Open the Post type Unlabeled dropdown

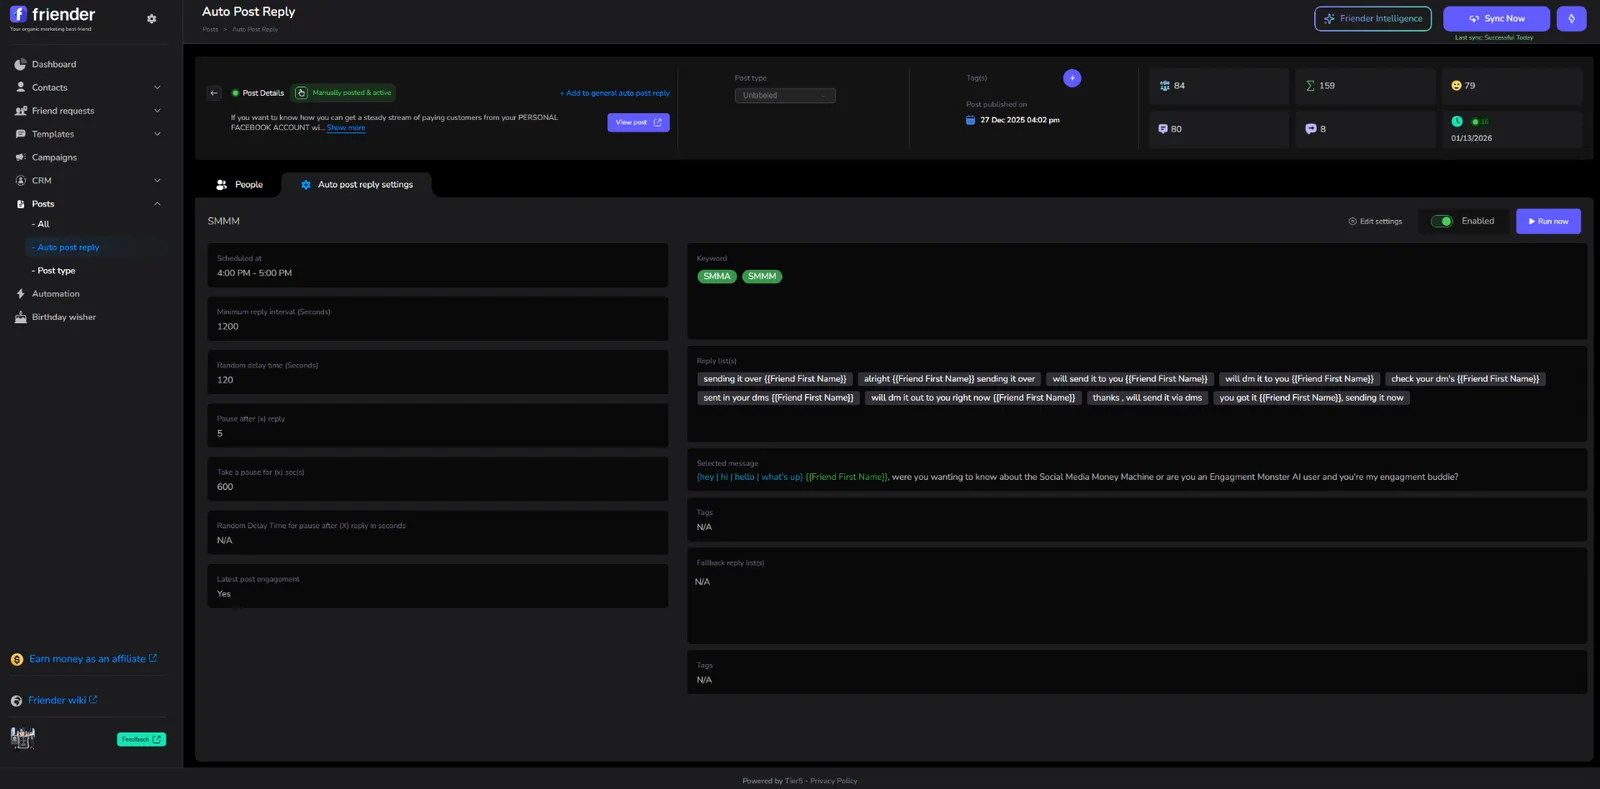(x=785, y=96)
